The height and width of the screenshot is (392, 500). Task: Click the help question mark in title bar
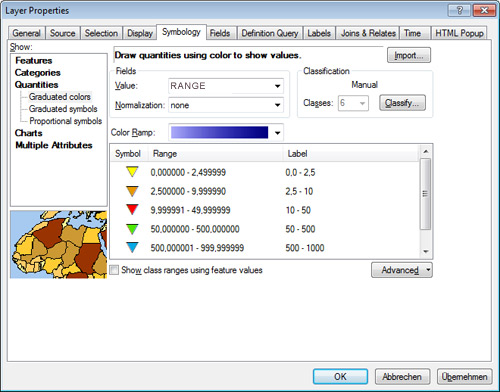(x=459, y=10)
